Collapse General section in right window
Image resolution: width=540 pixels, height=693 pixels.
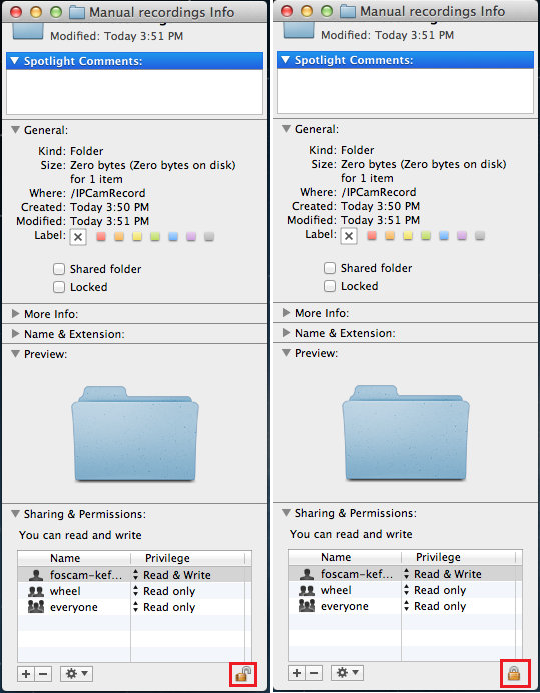(x=286, y=129)
